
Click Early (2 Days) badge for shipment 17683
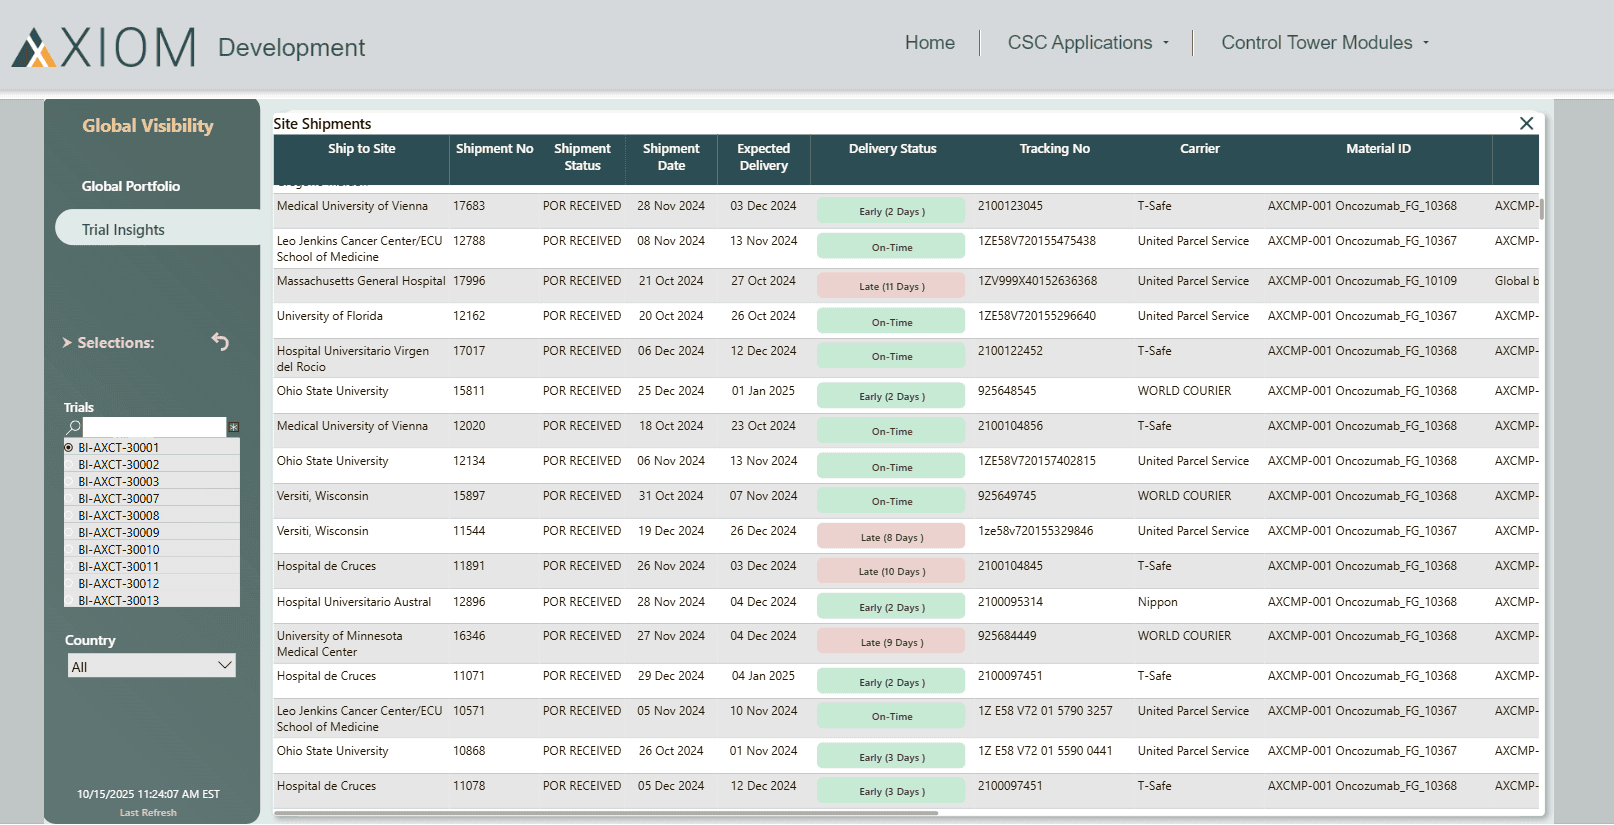[x=891, y=211]
